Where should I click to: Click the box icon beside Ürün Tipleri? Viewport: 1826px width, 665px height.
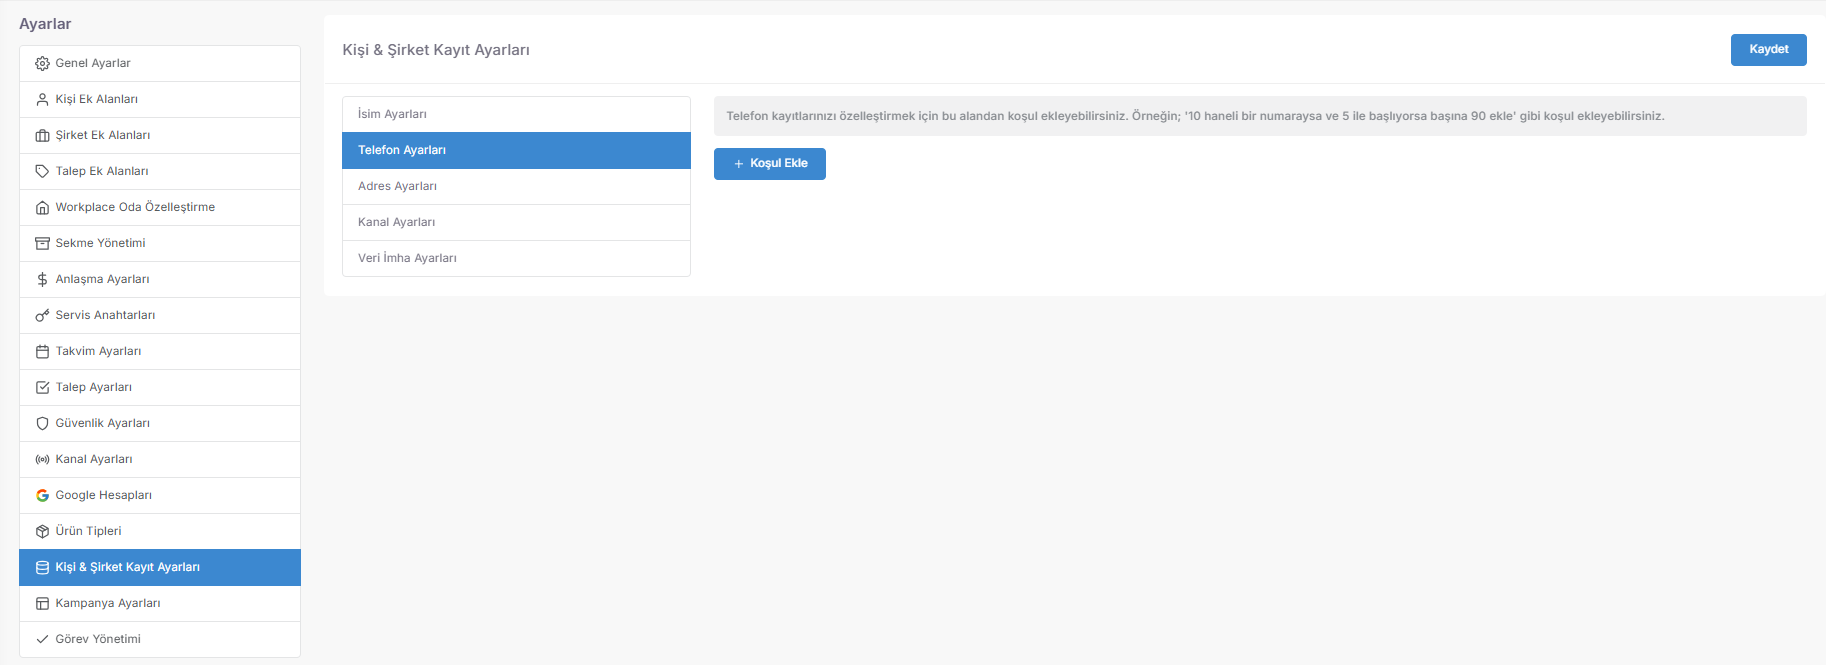coord(42,531)
